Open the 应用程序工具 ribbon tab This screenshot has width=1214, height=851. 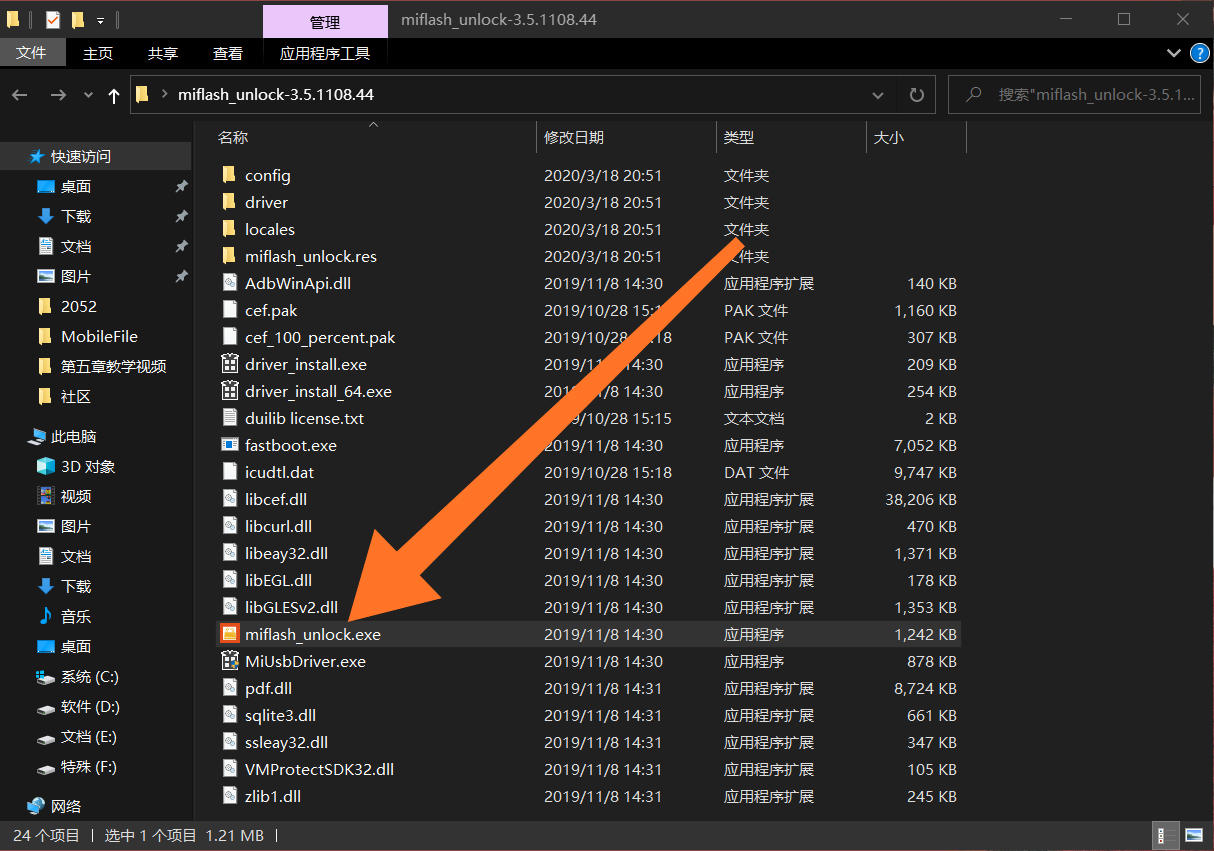[325, 53]
